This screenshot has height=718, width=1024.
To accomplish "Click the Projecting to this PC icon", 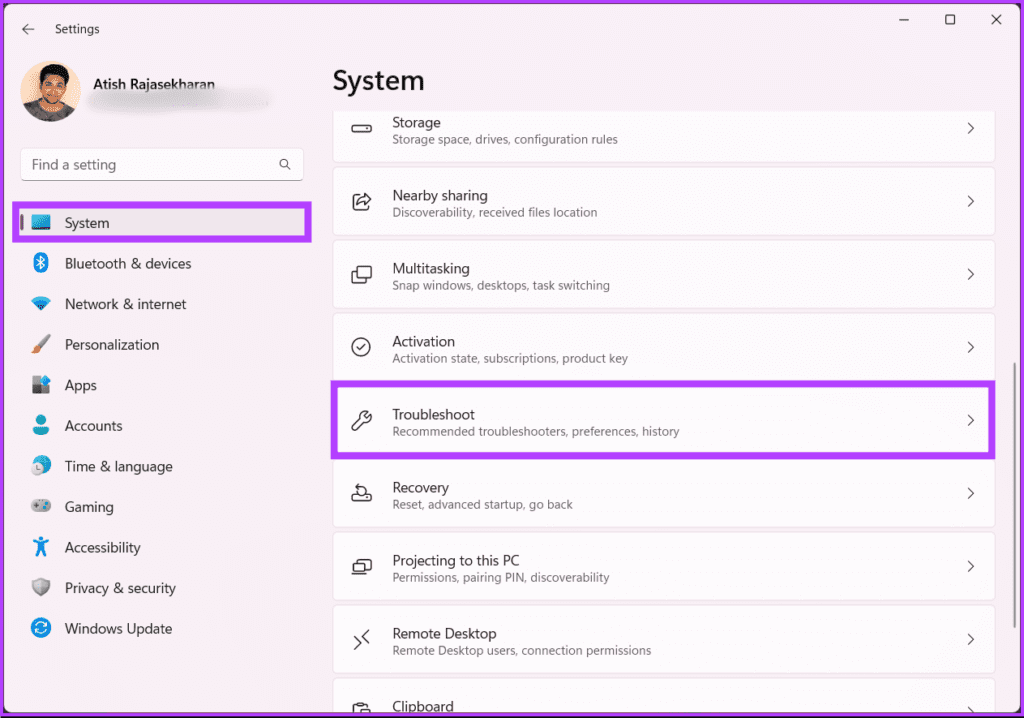I will (x=362, y=567).
